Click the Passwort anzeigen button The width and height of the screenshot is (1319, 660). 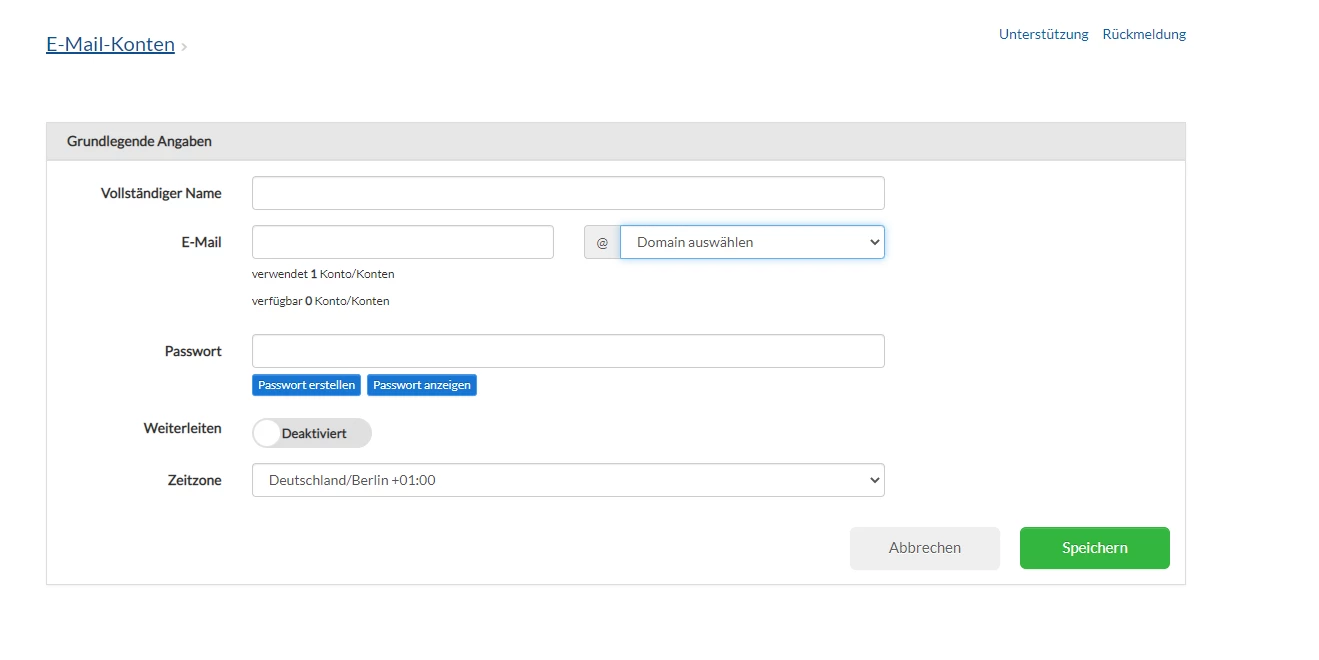pyautogui.click(x=422, y=385)
